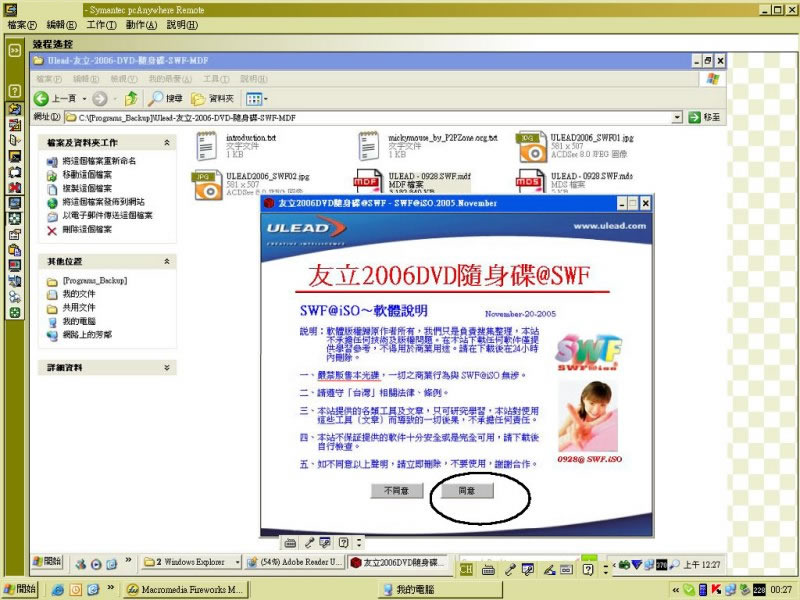Click local taskbar 開始 Start button

coord(20,589)
